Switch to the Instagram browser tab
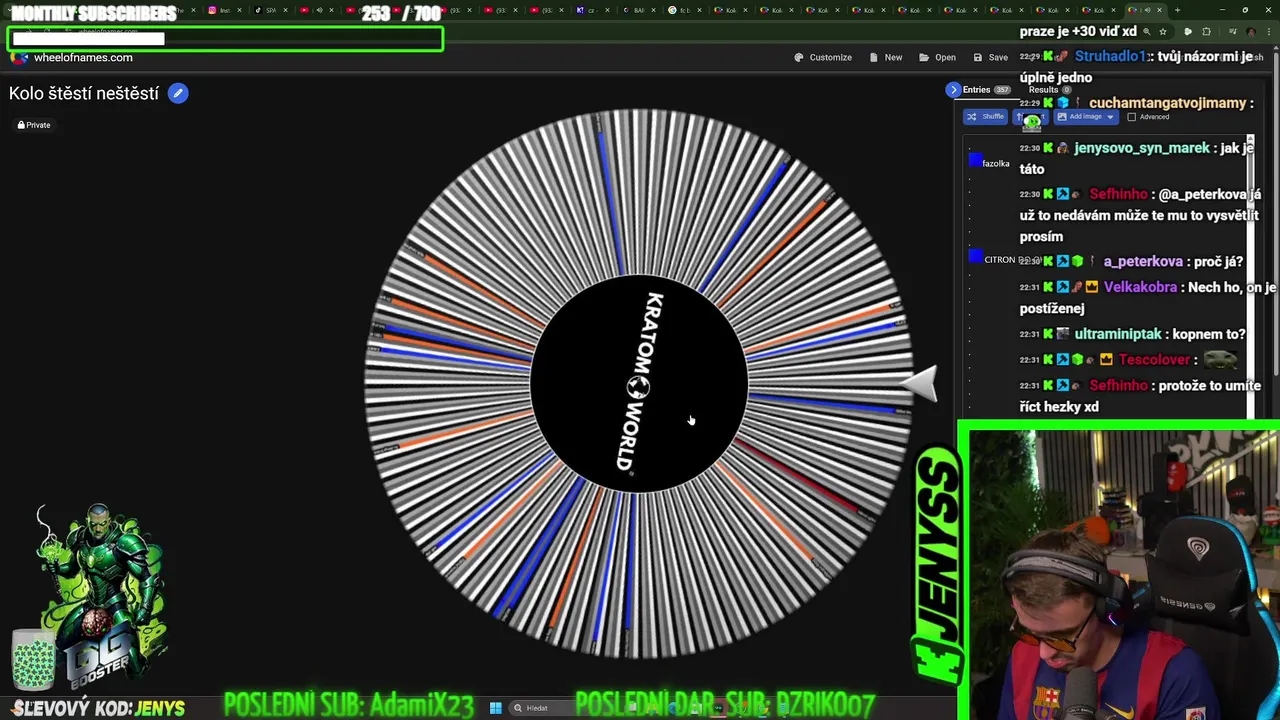The image size is (1280, 720). click(x=224, y=10)
